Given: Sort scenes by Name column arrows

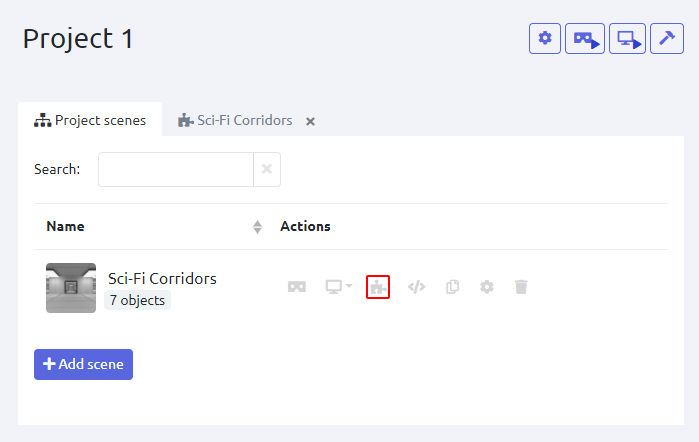Looking at the screenshot, I should 257,227.
